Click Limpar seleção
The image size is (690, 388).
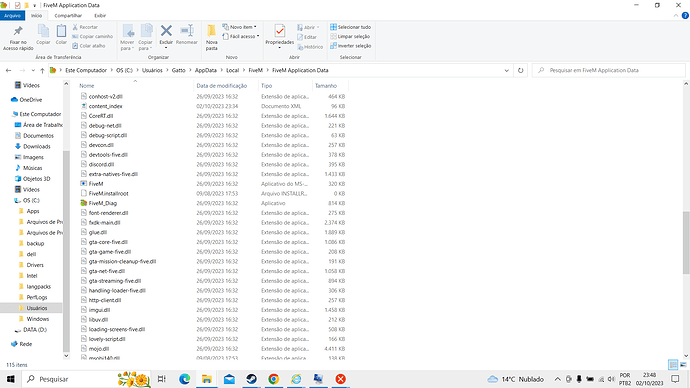tap(350, 37)
